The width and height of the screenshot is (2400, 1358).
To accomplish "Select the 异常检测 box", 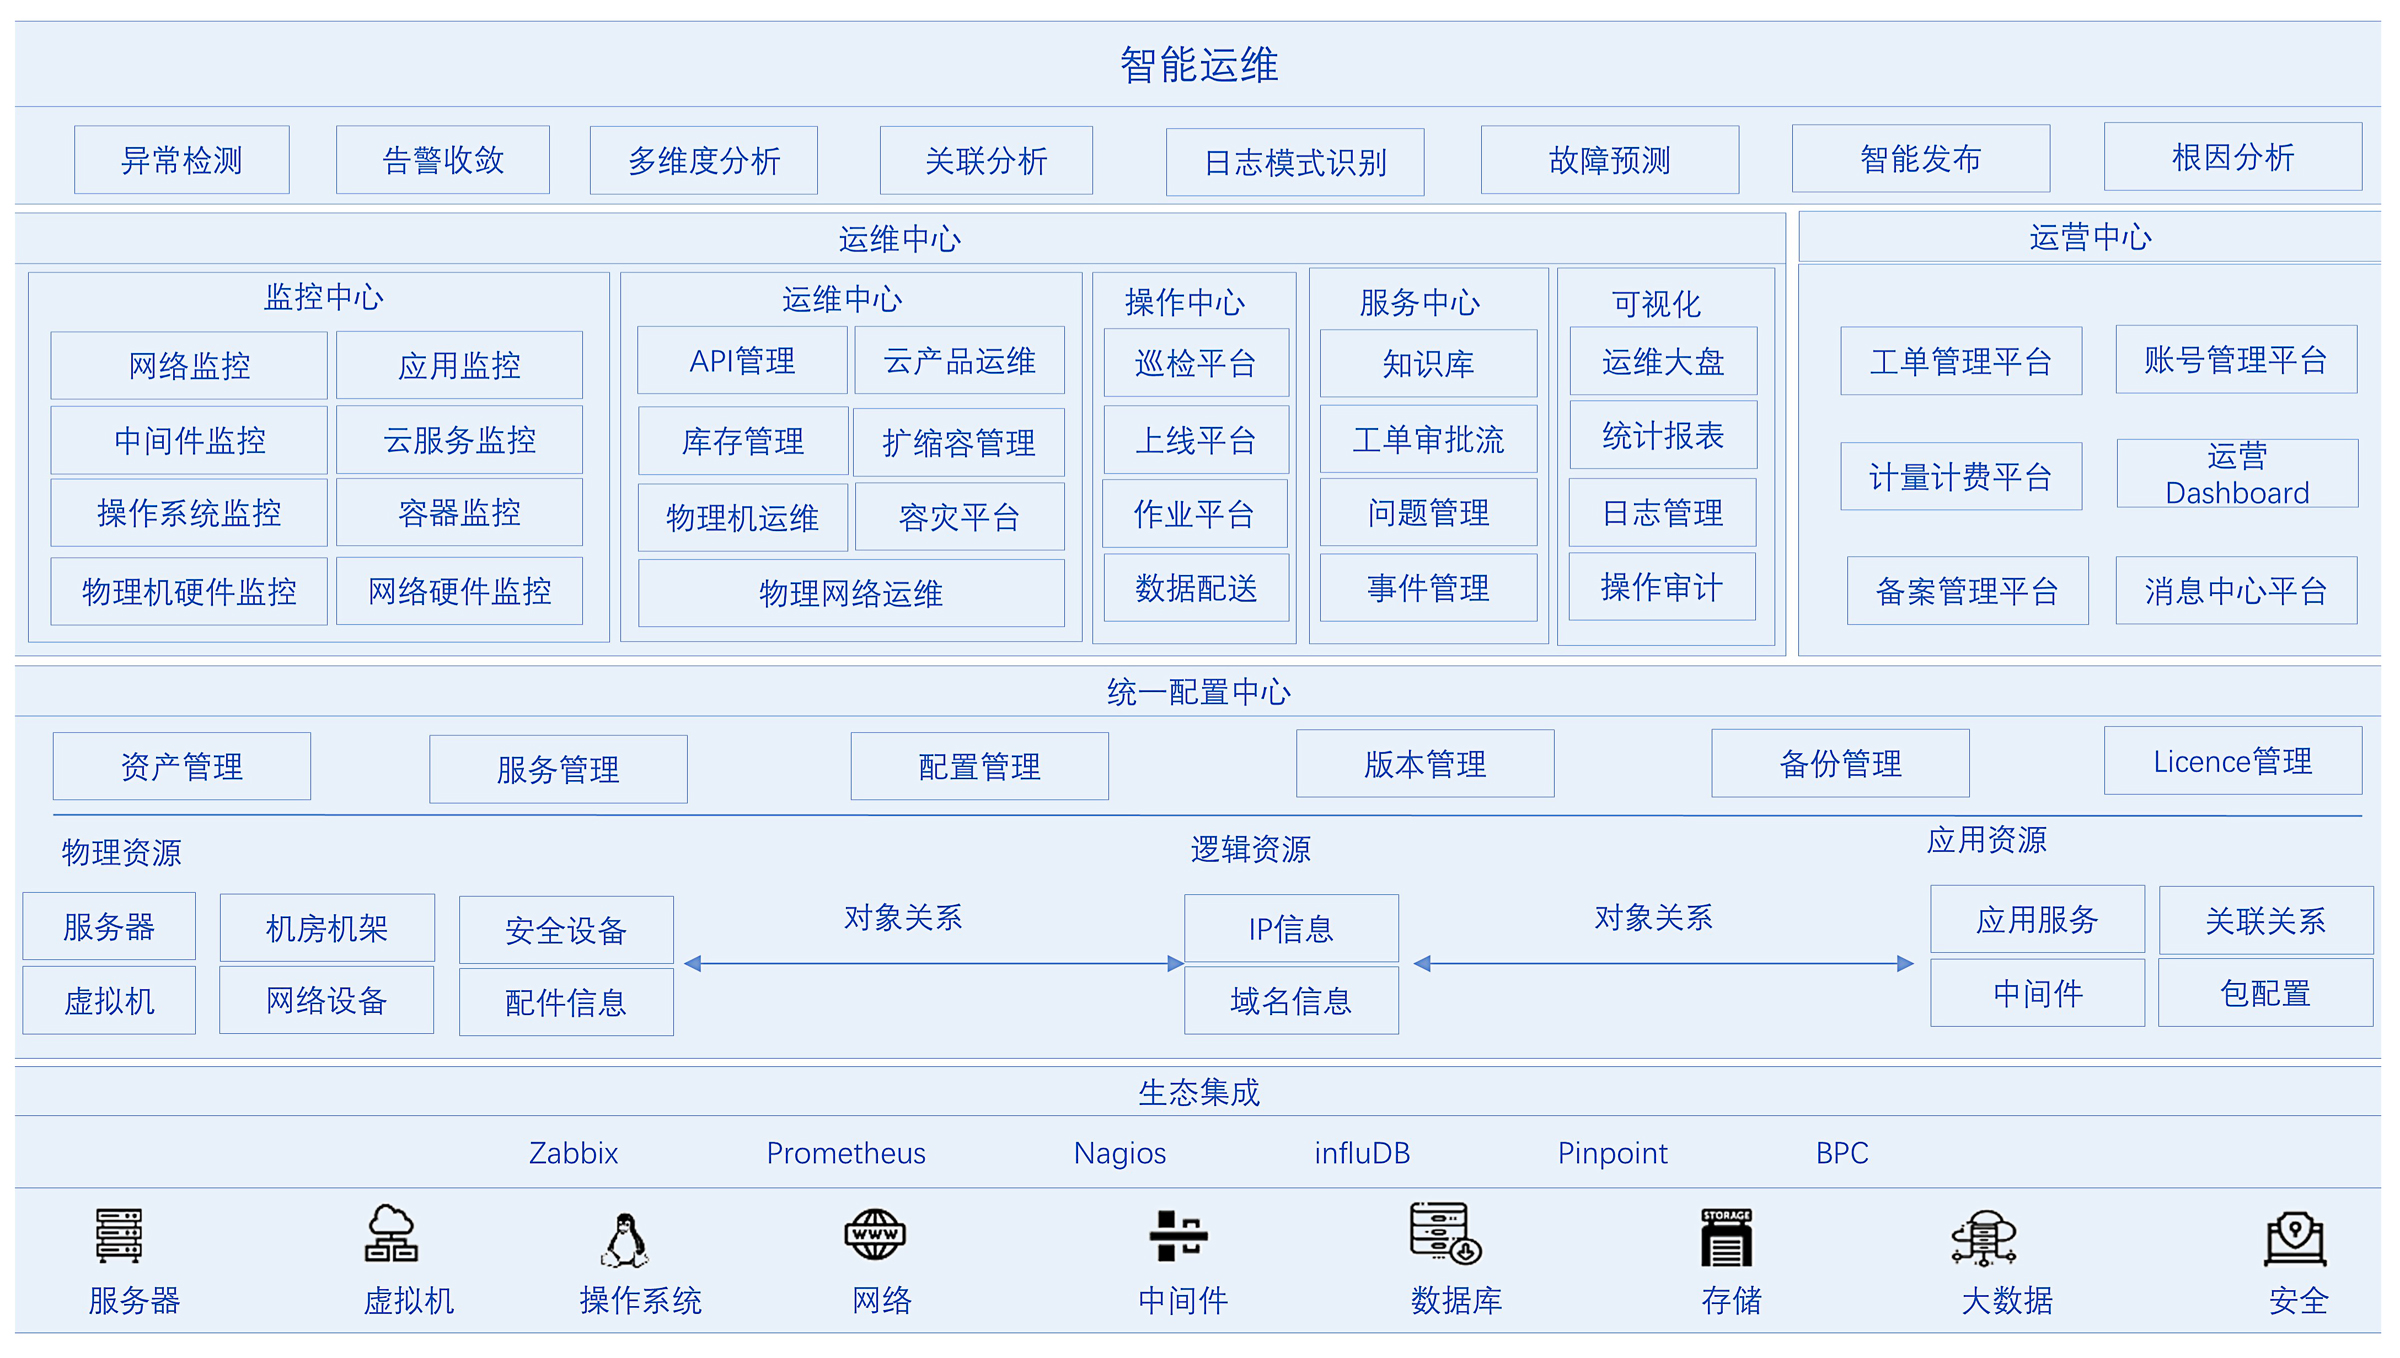I will (x=182, y=160).
